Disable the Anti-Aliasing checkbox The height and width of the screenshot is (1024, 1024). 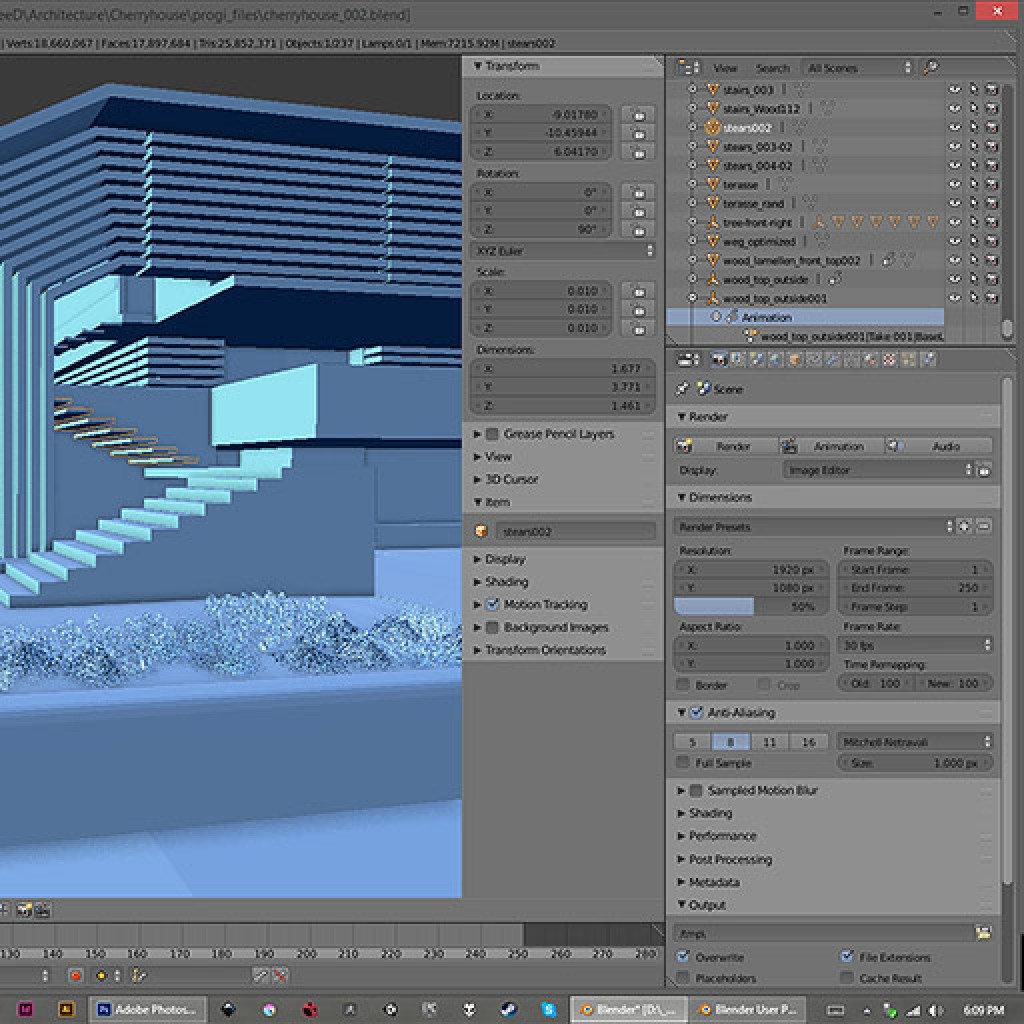coord(696,713)
